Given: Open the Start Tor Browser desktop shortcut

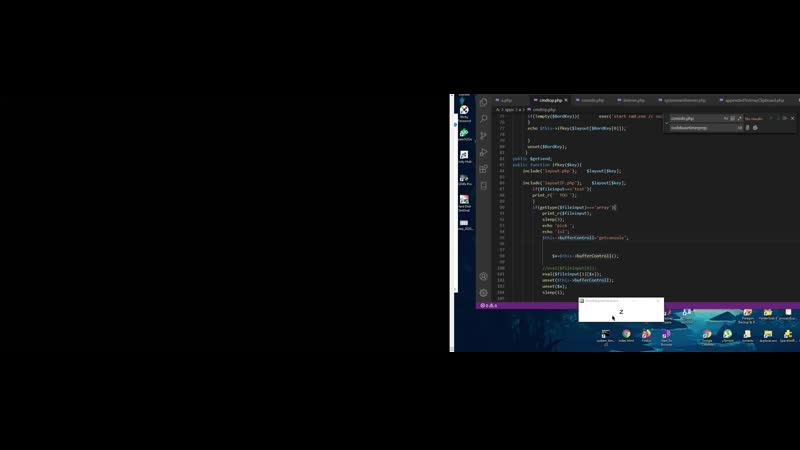Looking at the screenshot, I should [666, 337].
